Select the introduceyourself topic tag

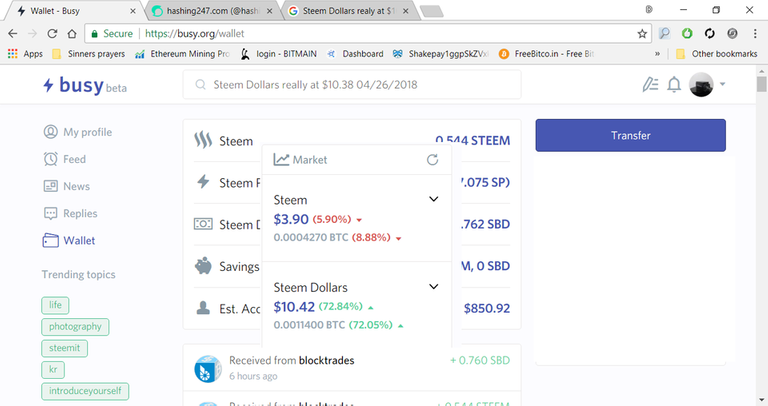click(x=85, y=391)
